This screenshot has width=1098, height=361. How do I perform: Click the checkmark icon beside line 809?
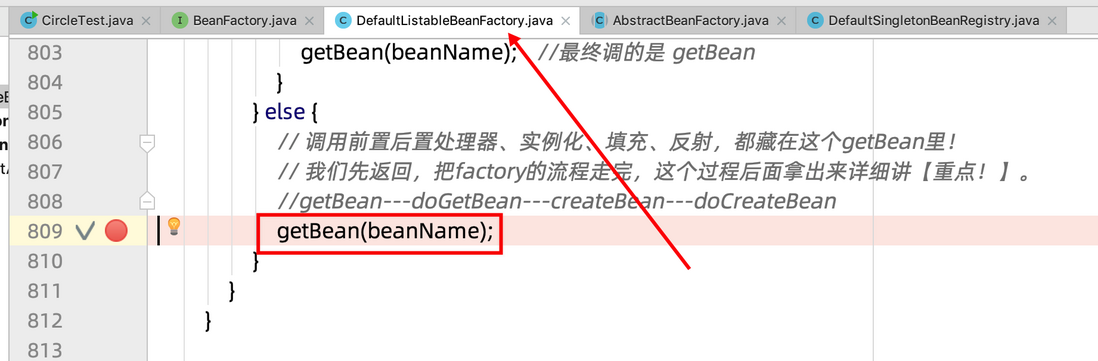click(85, 231)
